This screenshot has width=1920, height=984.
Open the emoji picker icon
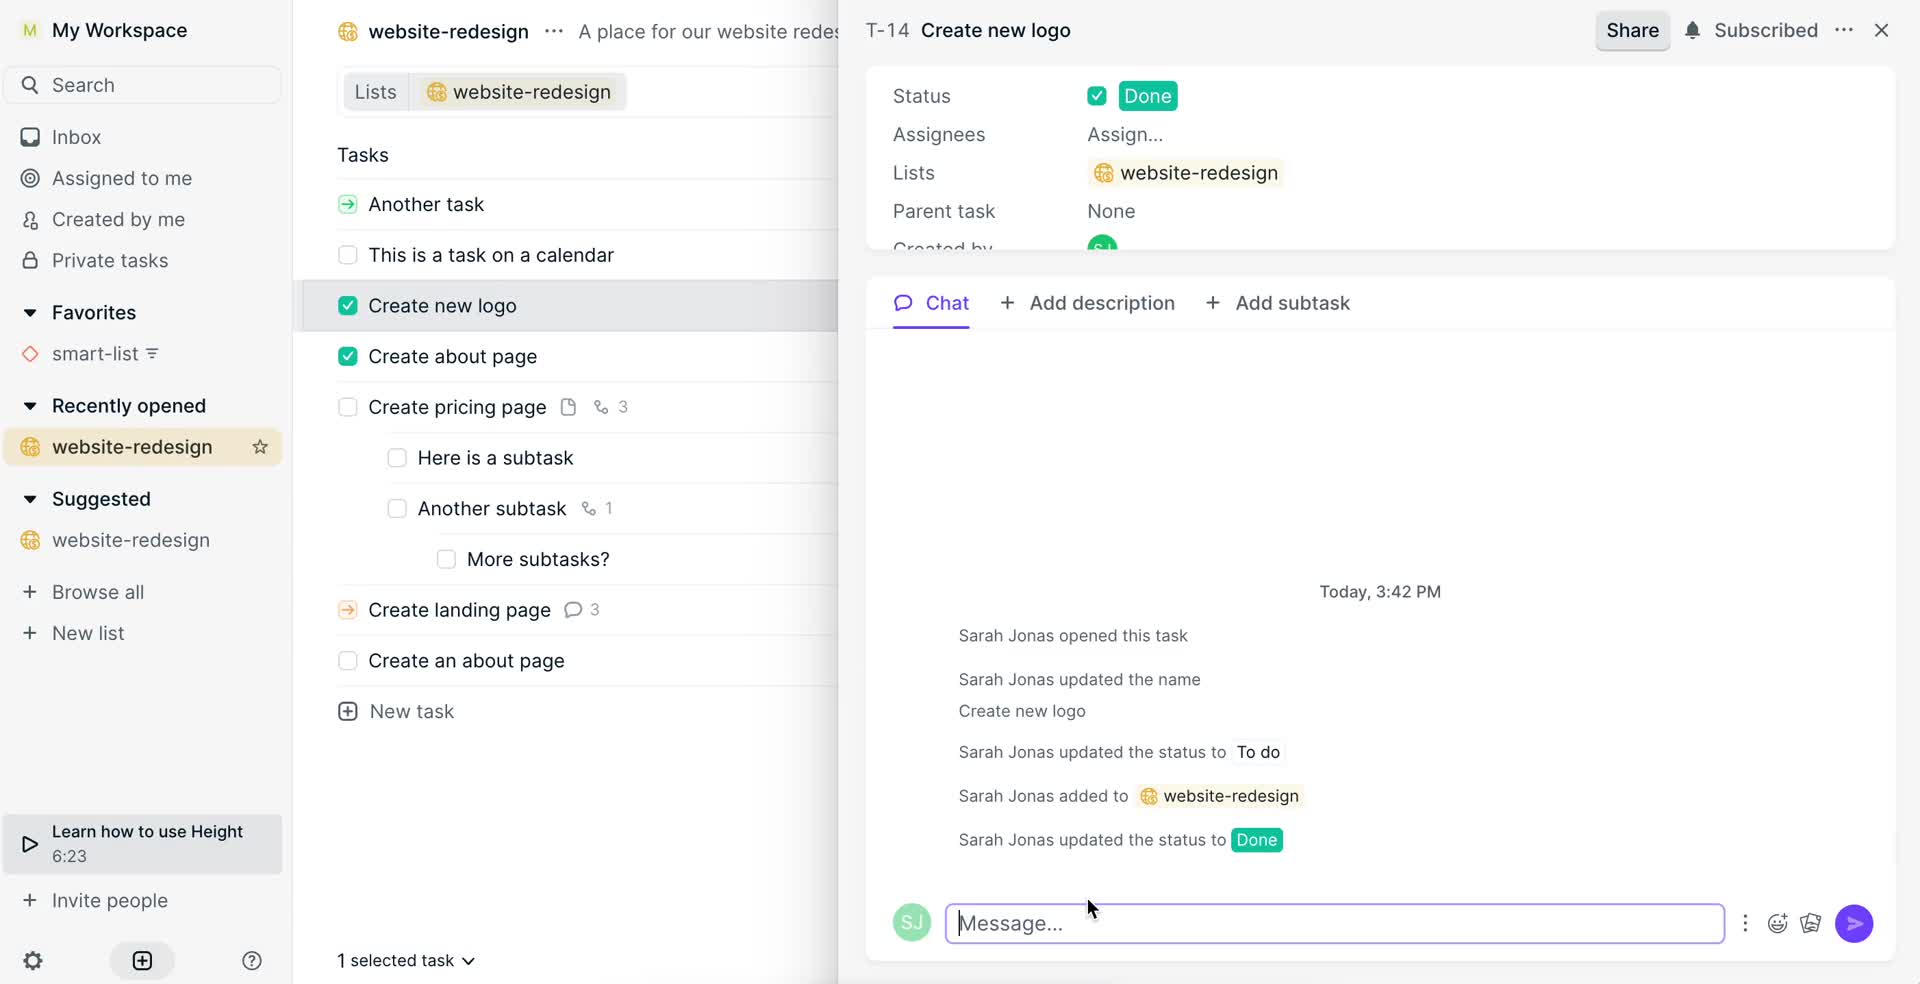[x=1777, y=924]
